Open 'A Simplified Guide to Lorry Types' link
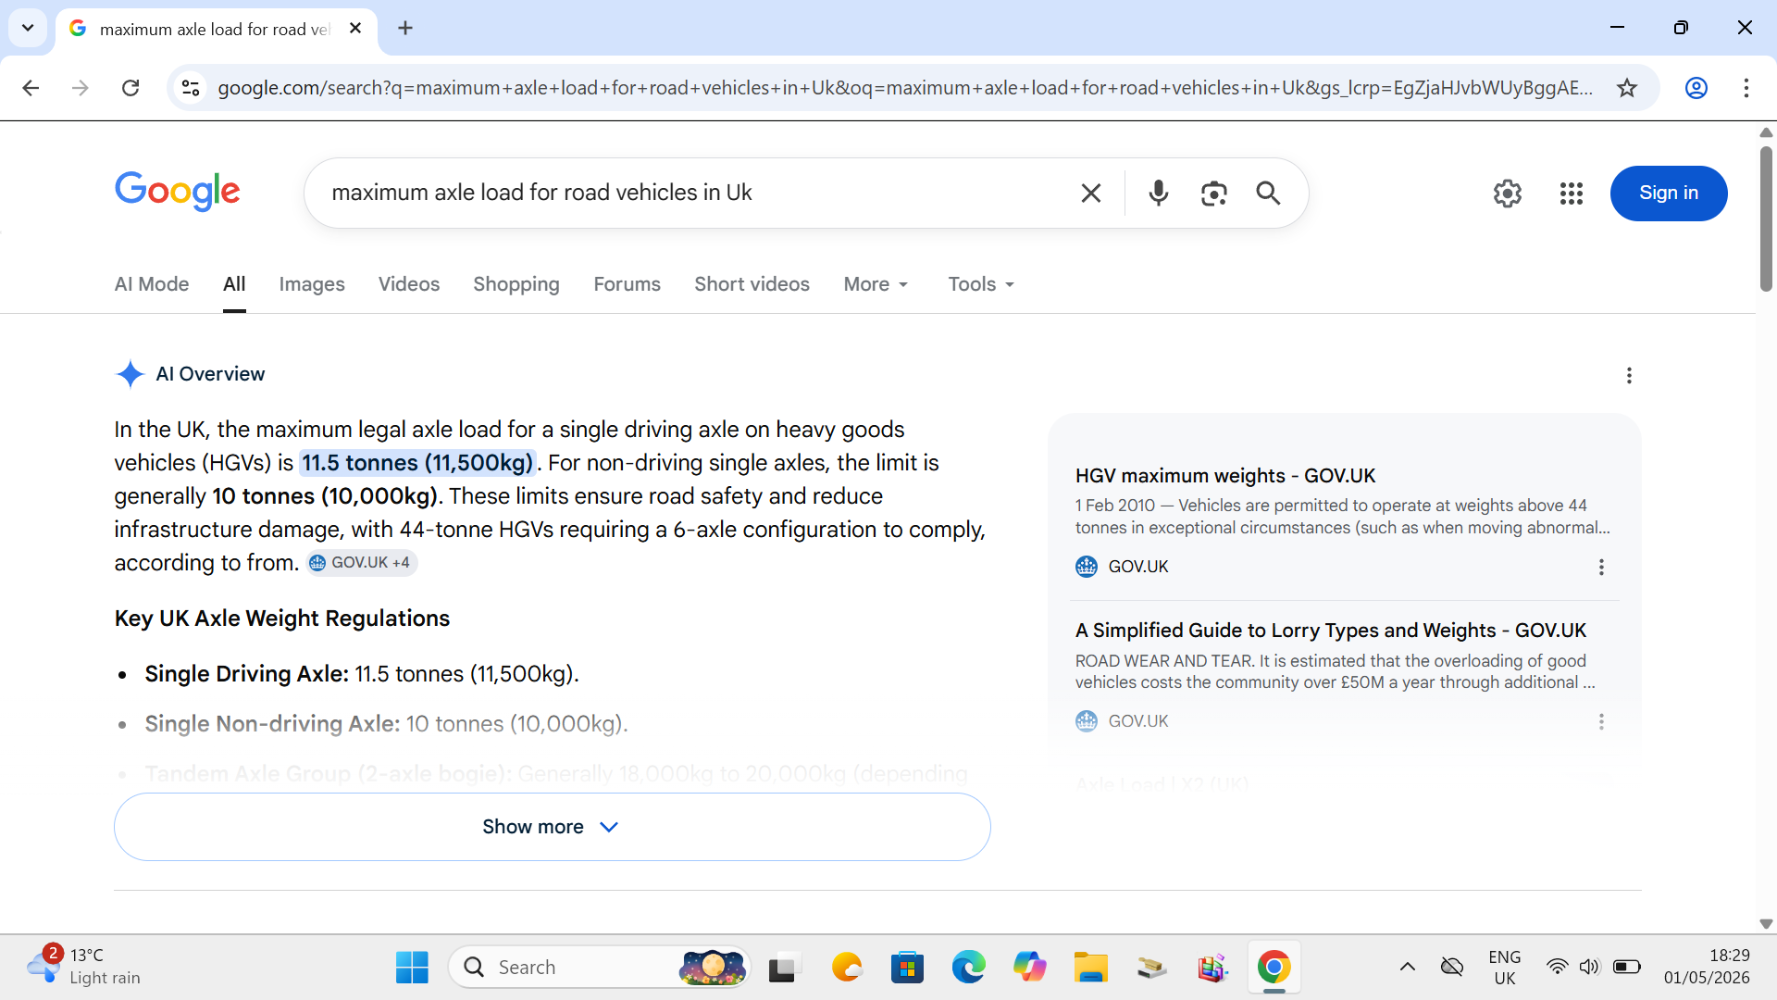The height and width of the screenshot is (1000, 1777). (x=1330, y=631)
